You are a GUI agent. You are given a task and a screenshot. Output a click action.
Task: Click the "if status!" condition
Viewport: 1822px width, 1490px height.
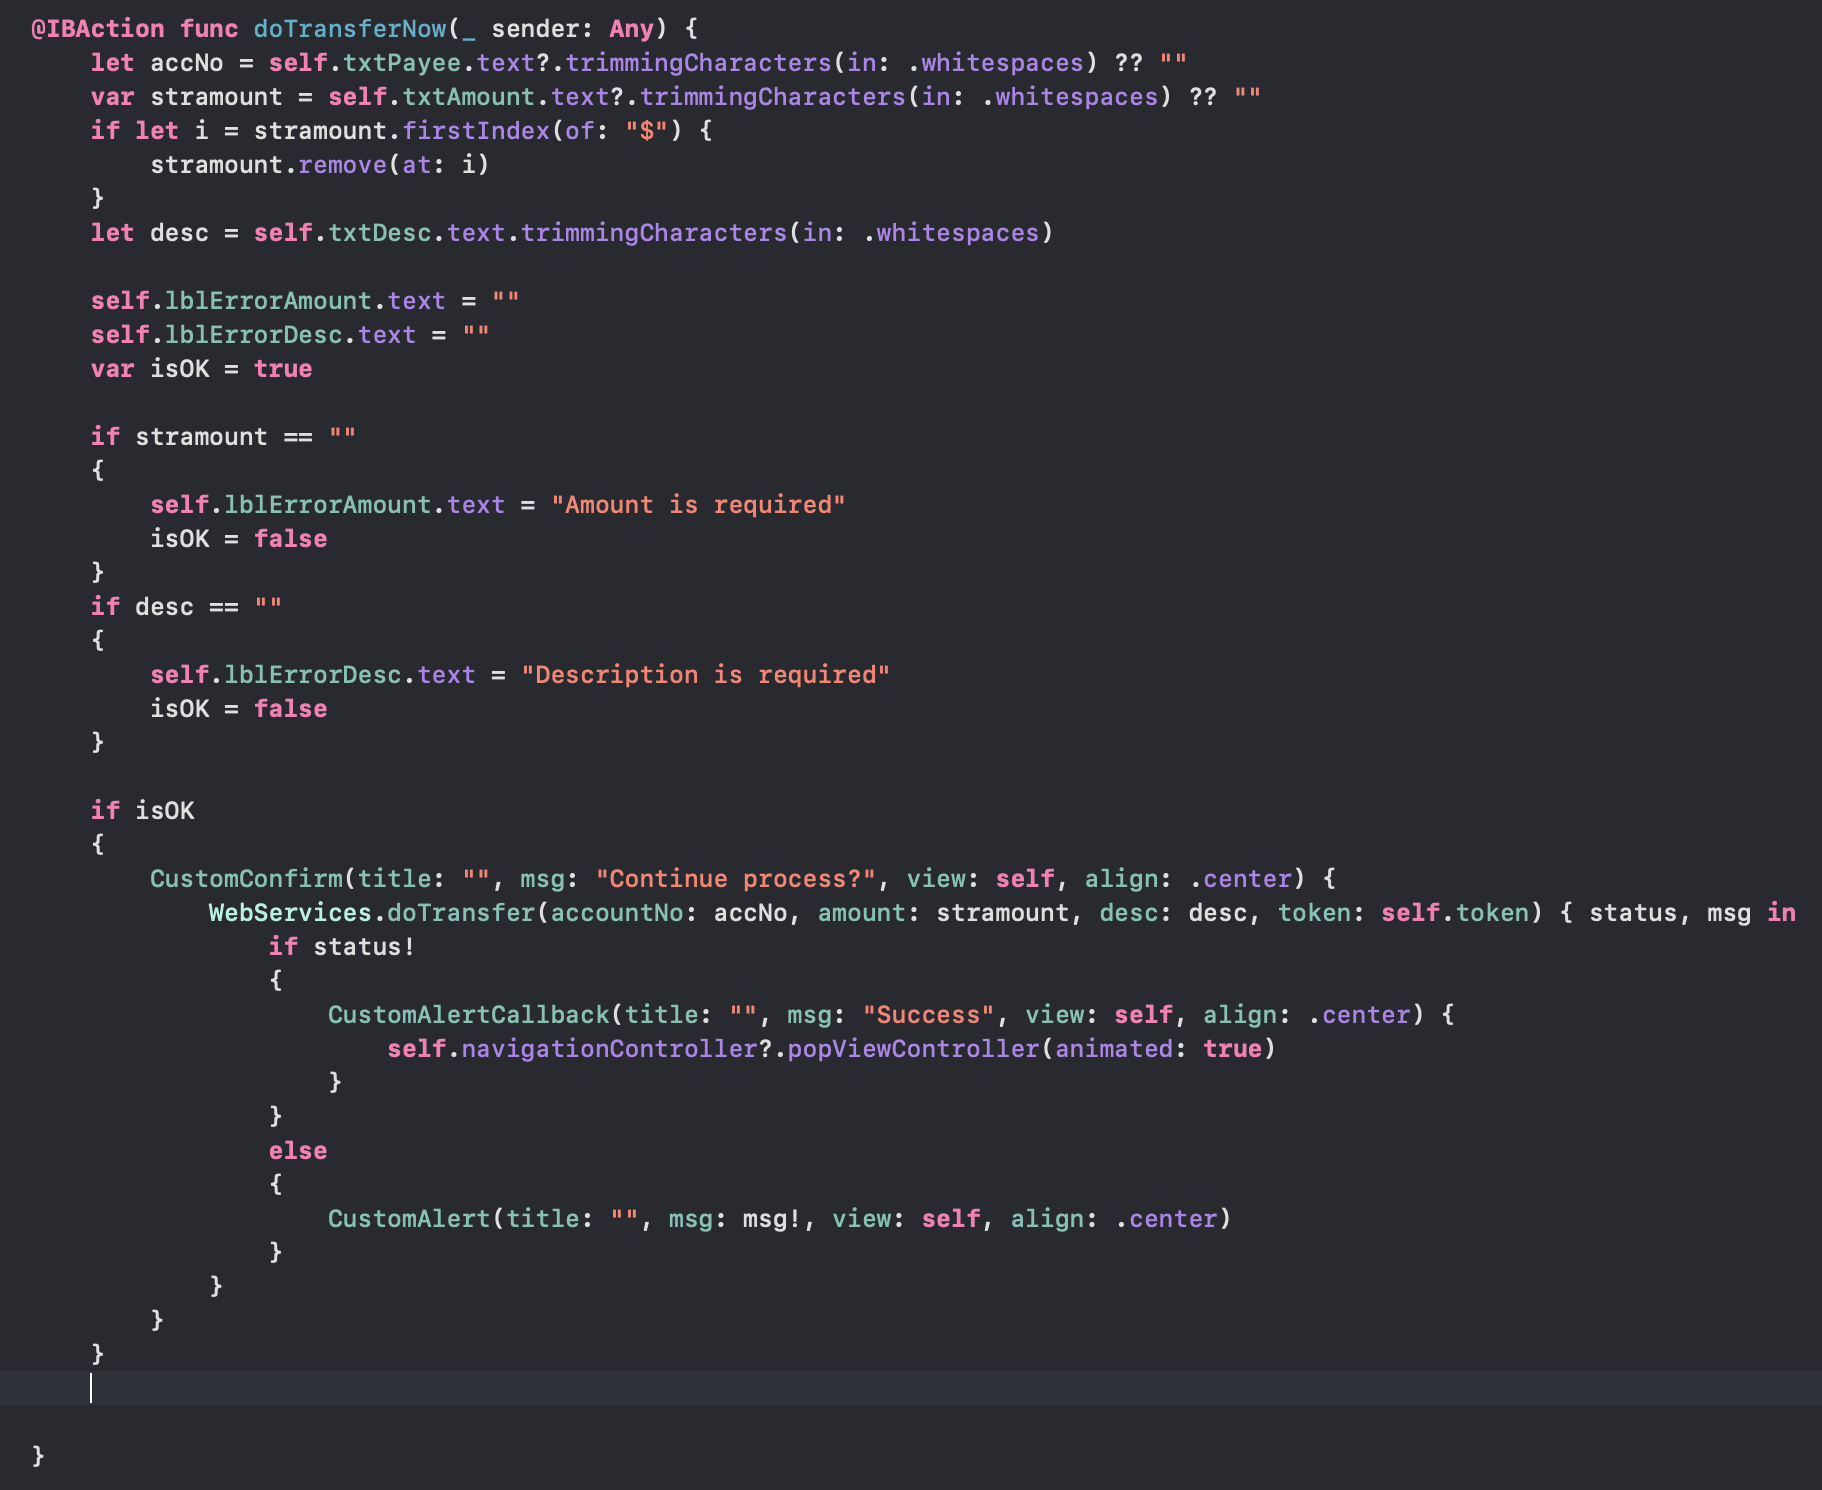342,947
